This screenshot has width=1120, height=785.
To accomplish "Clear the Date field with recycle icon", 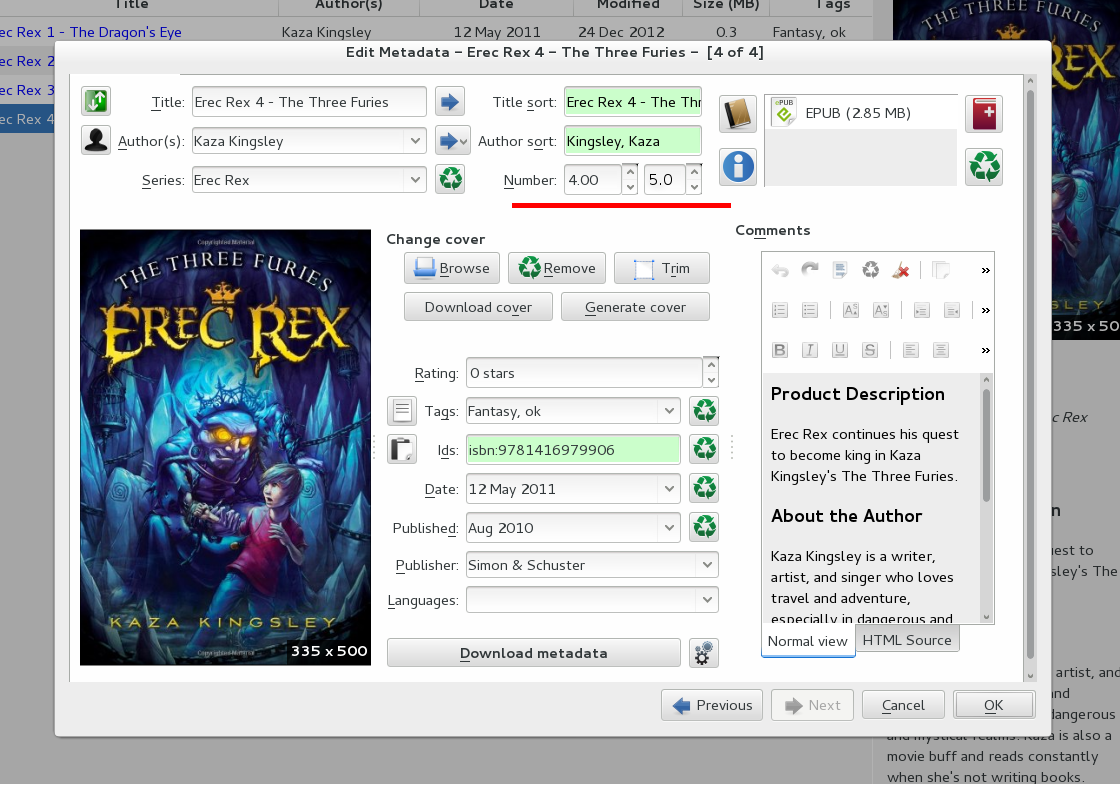I will tap(704, 489).
